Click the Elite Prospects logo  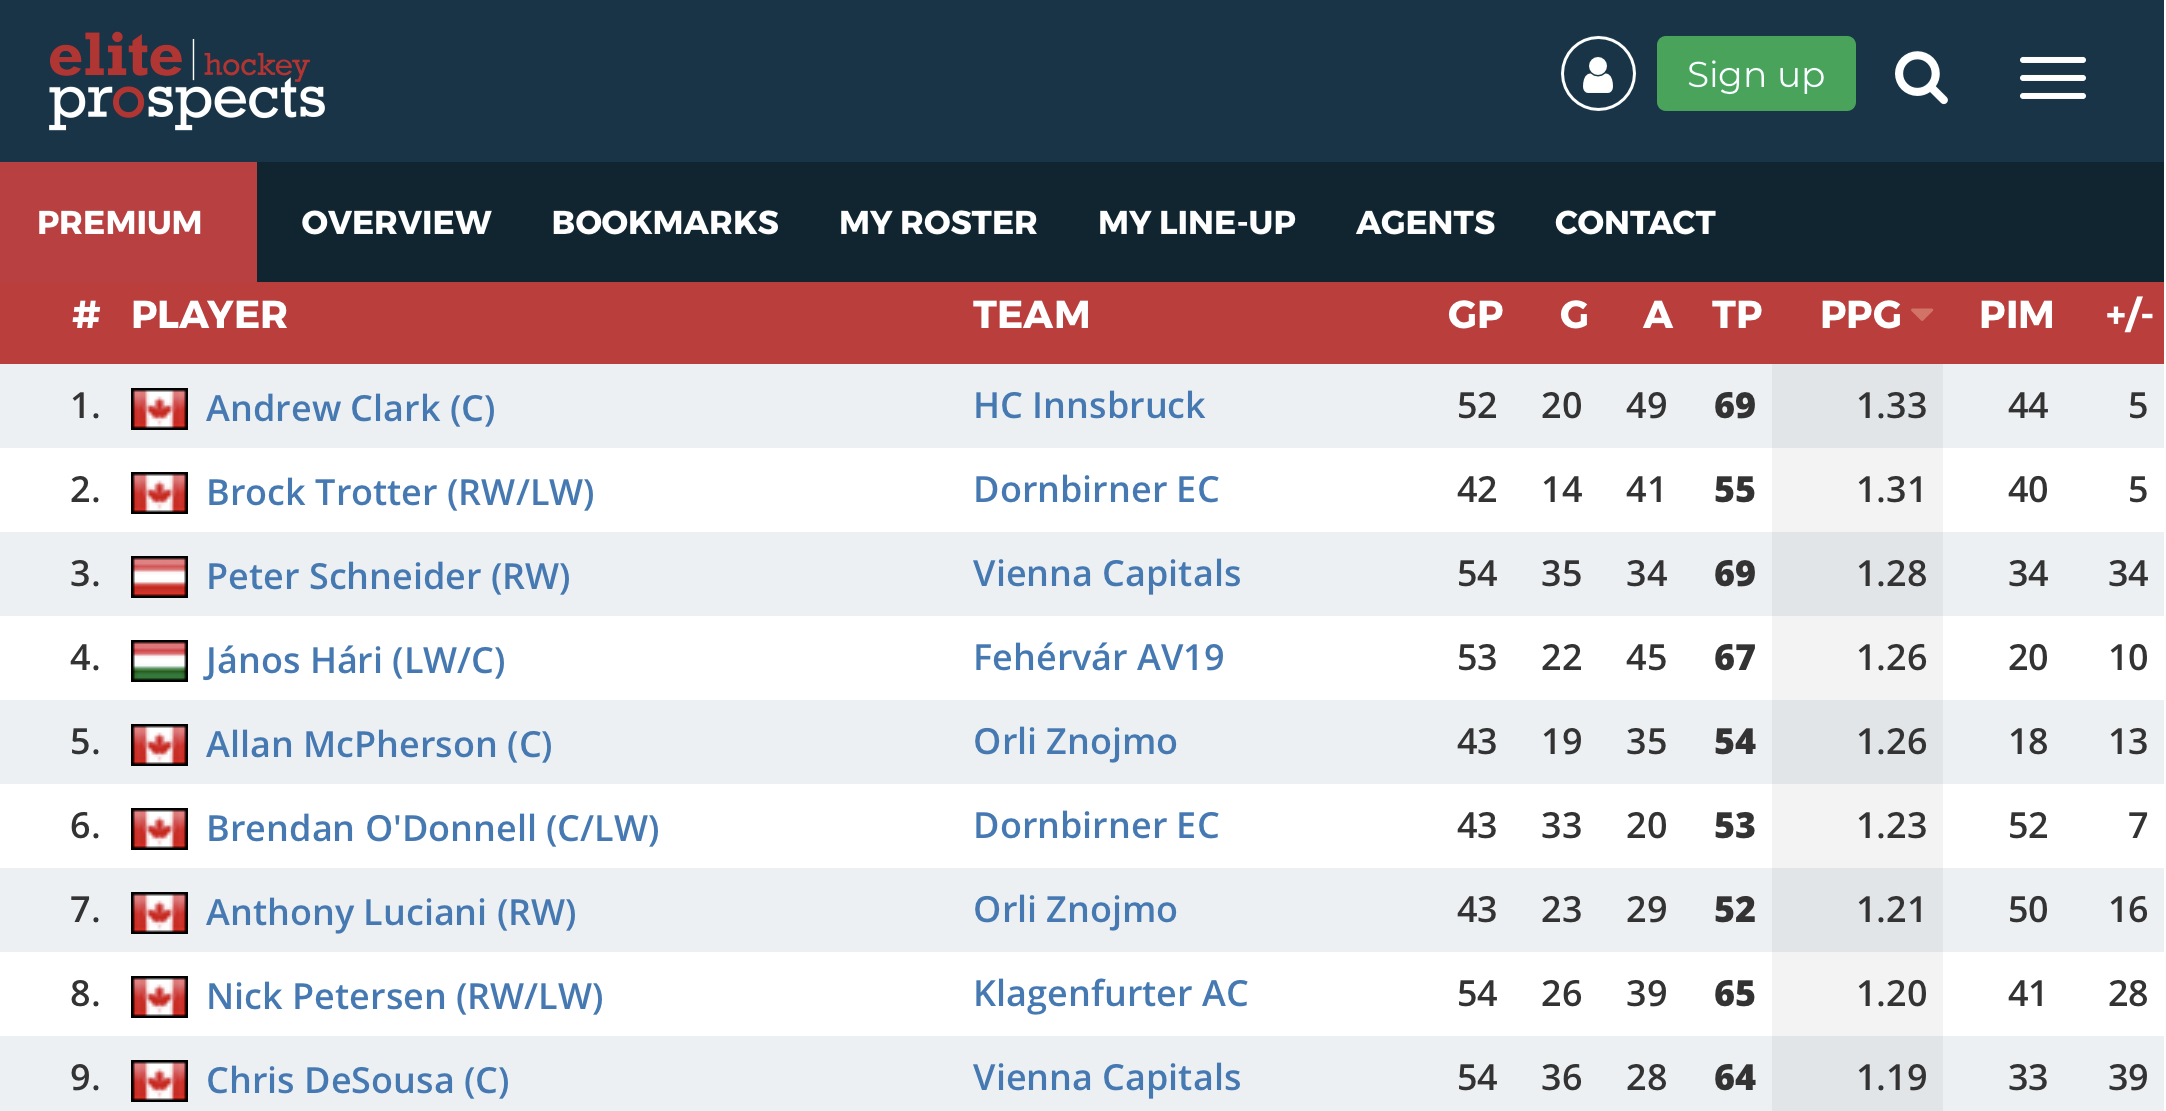187,79
